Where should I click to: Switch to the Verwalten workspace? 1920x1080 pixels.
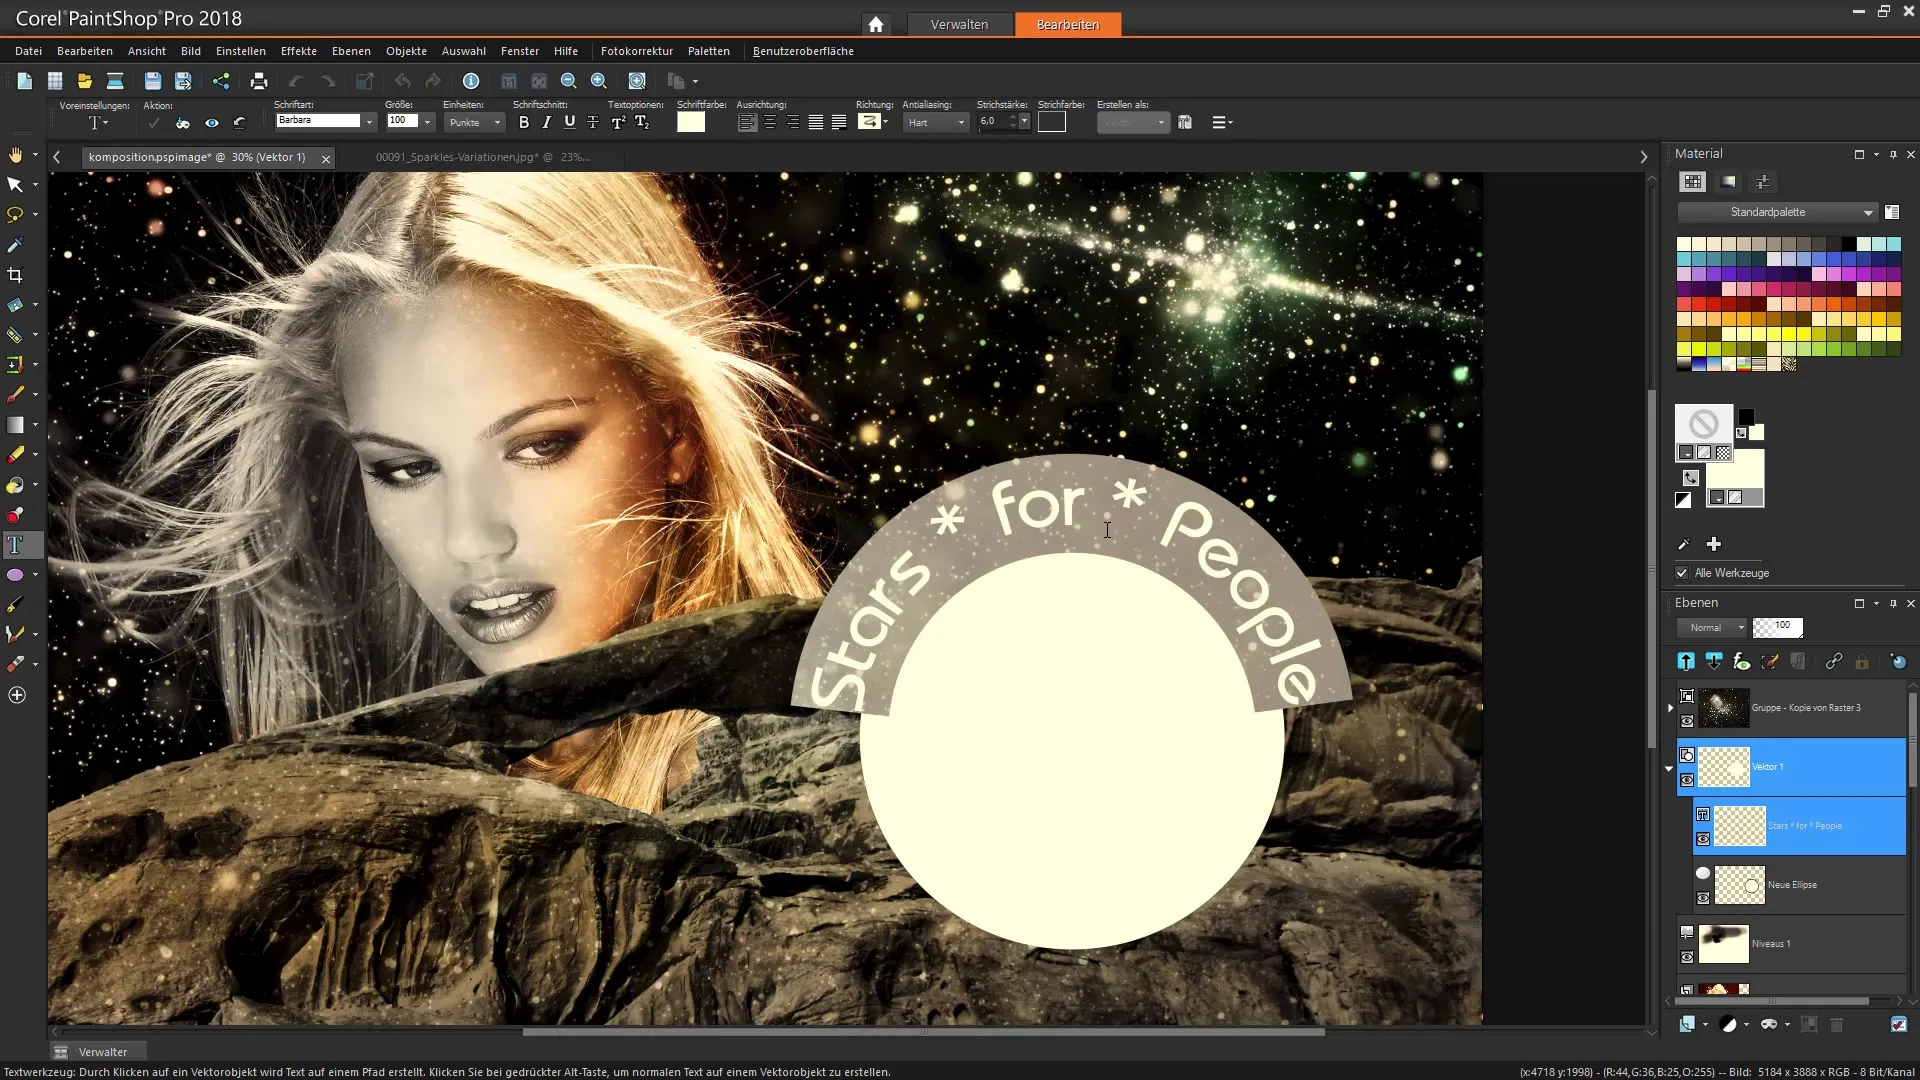(x=959, y=24)
